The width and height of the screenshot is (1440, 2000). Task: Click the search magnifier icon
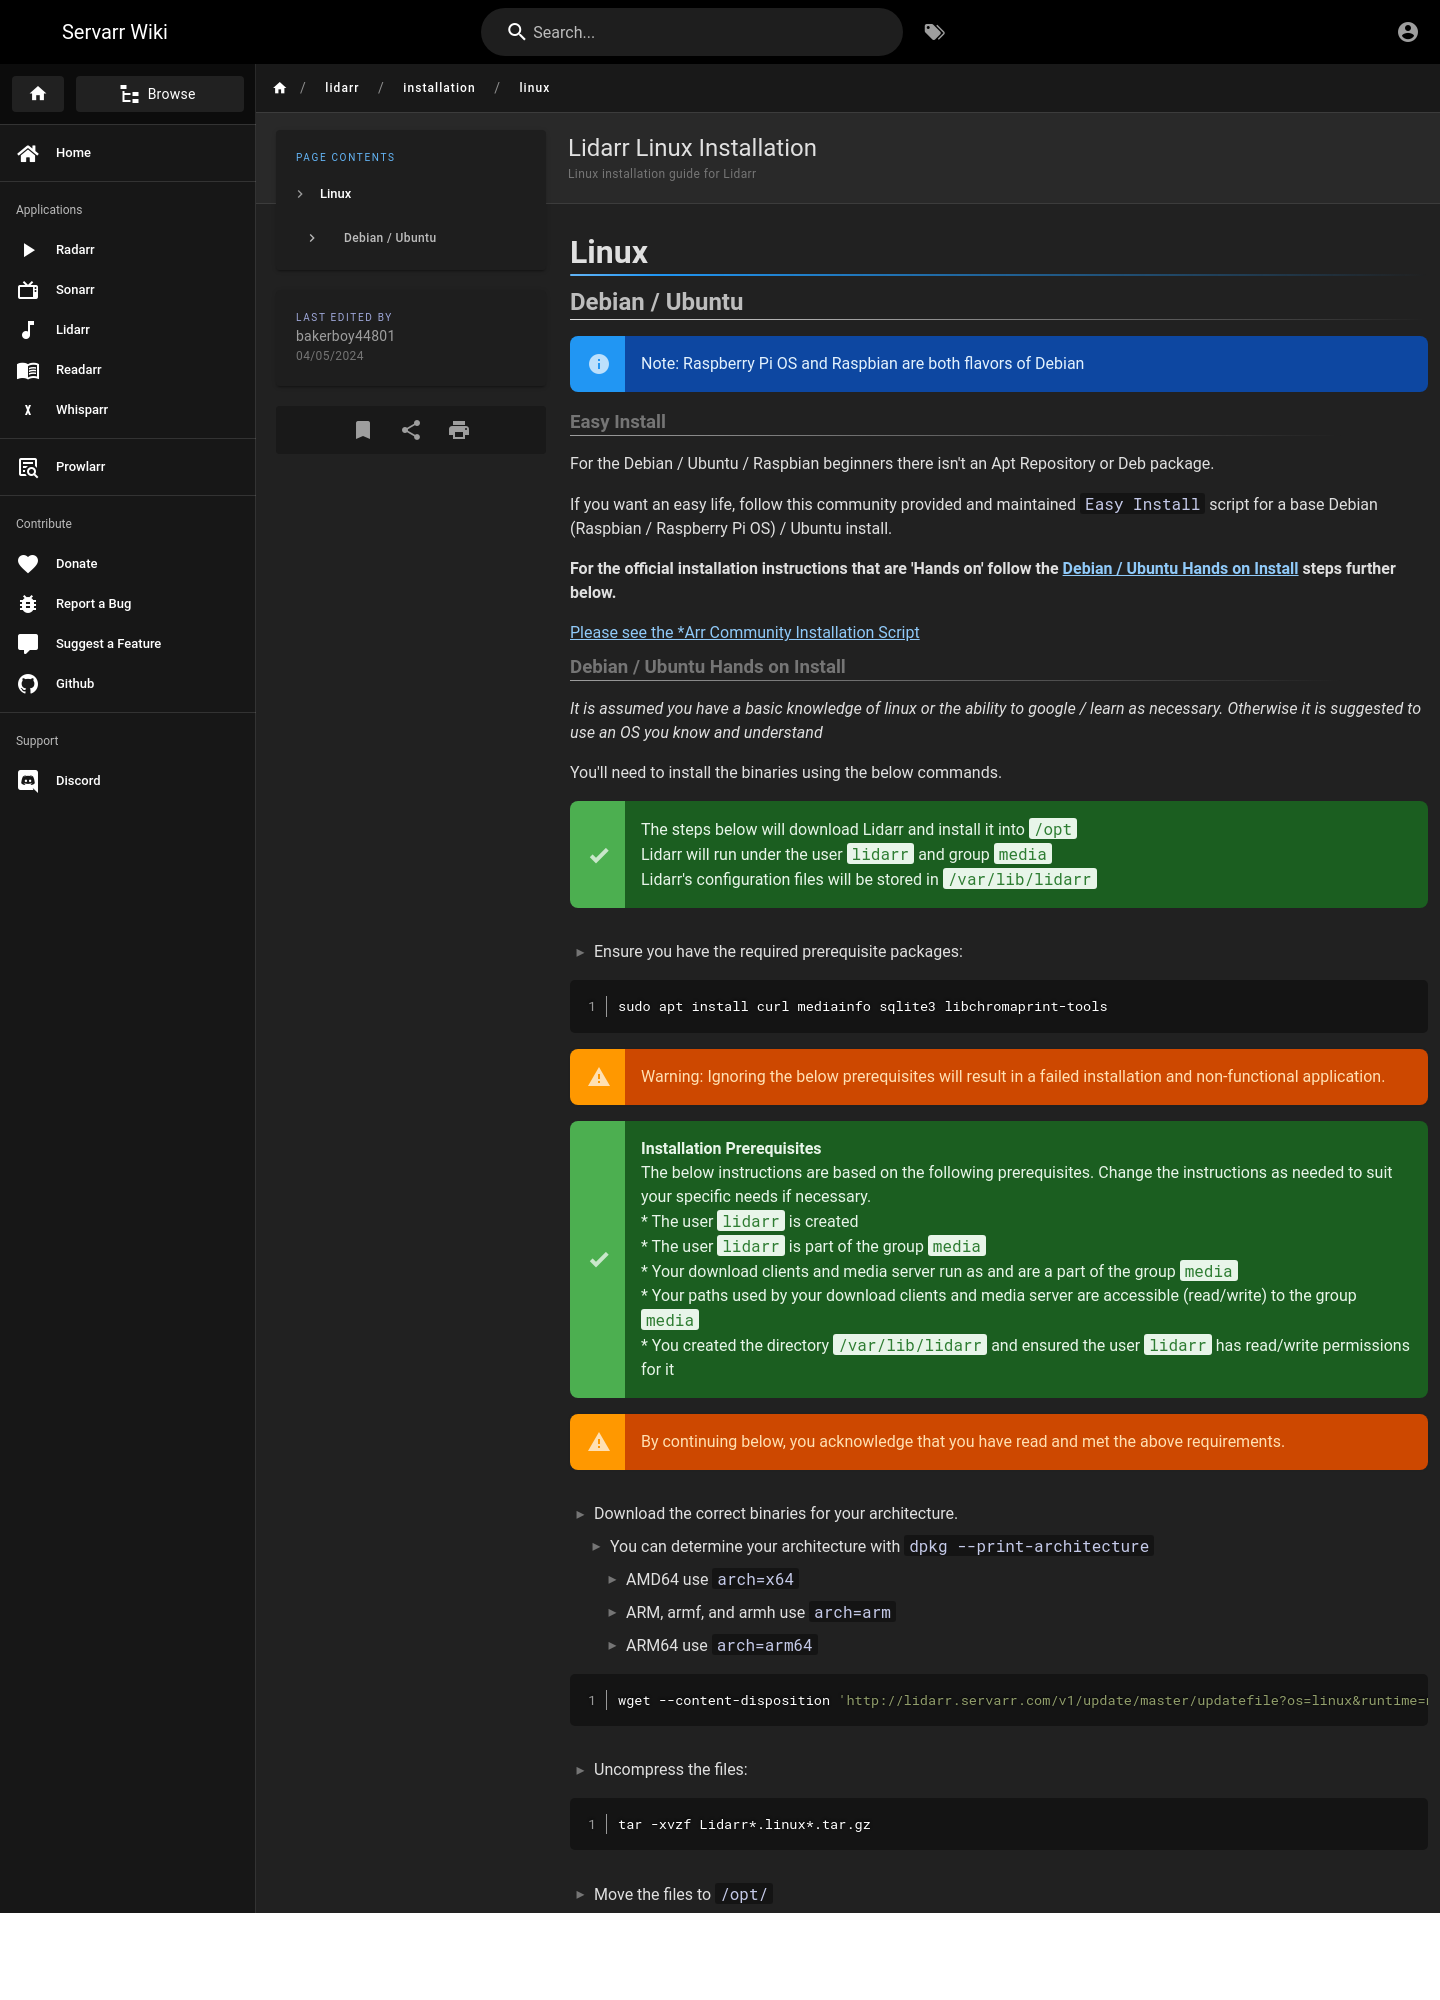tap(516, 32)
